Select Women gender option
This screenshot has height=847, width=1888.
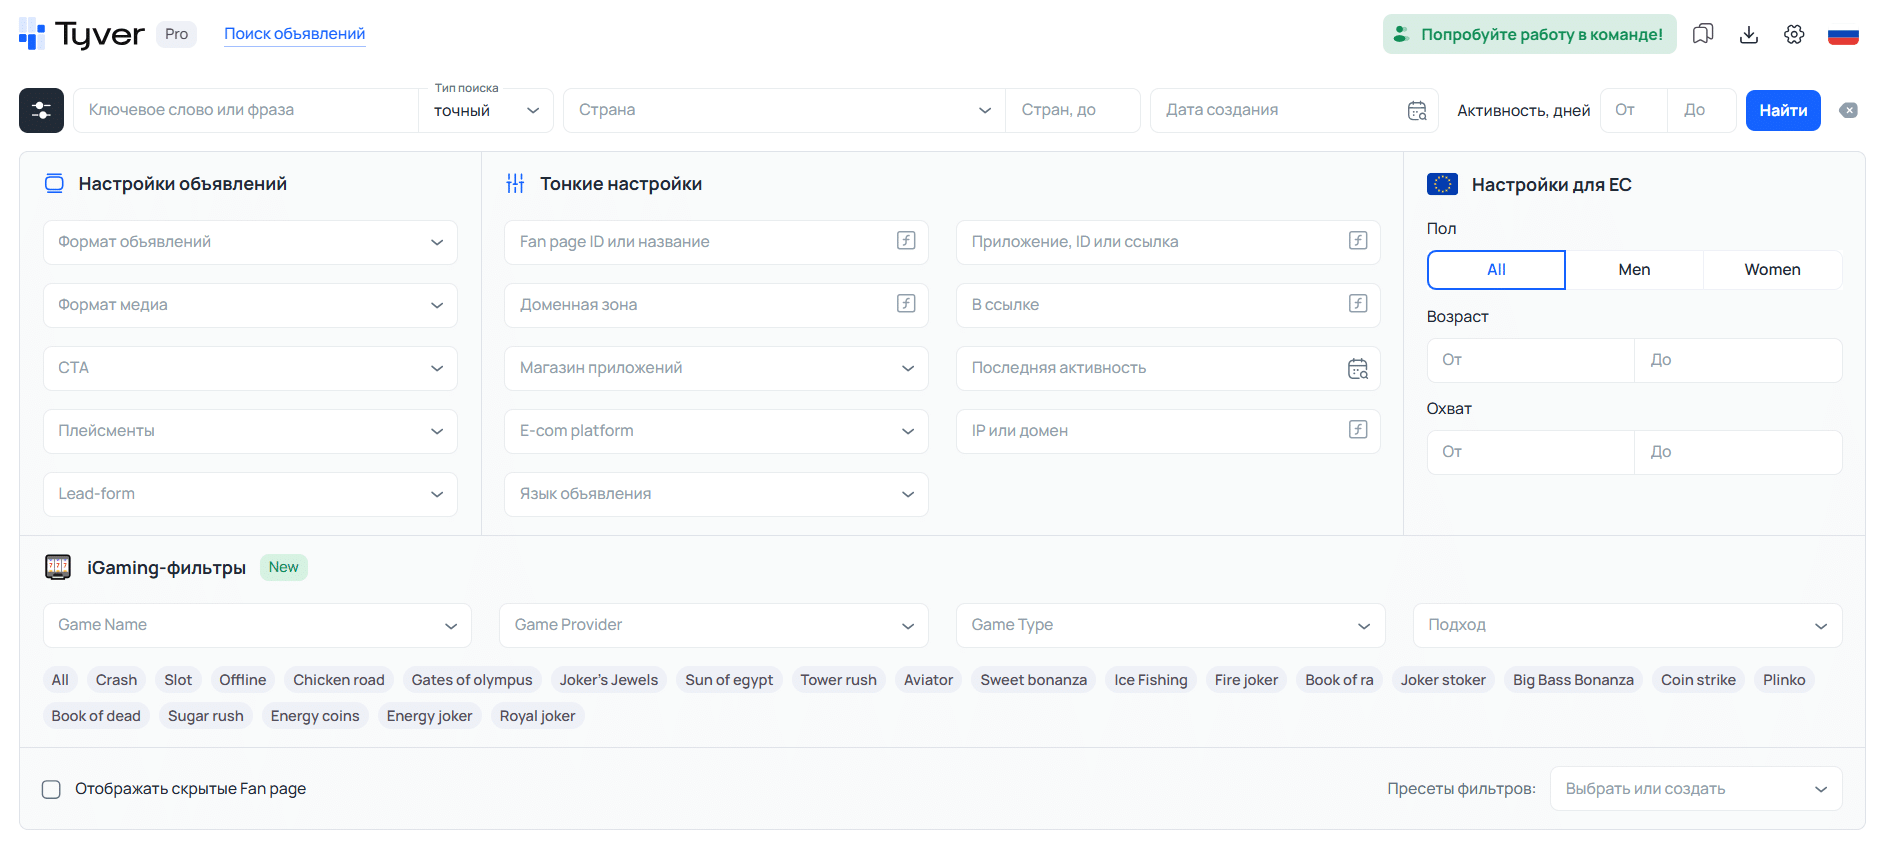[x=1772, y=270]
